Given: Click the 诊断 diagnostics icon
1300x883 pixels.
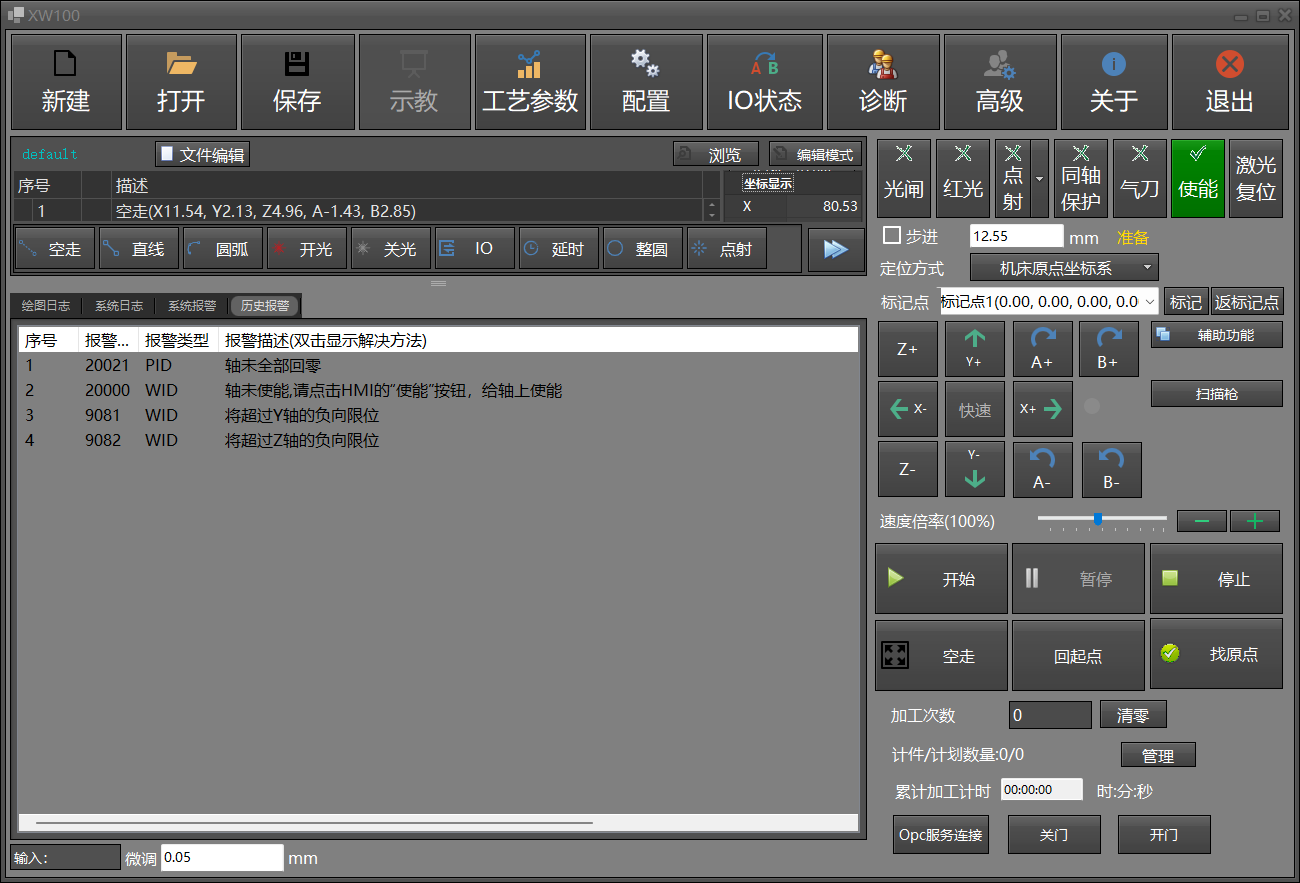Looking at the screenshot, I should click(x=883, y=65).
